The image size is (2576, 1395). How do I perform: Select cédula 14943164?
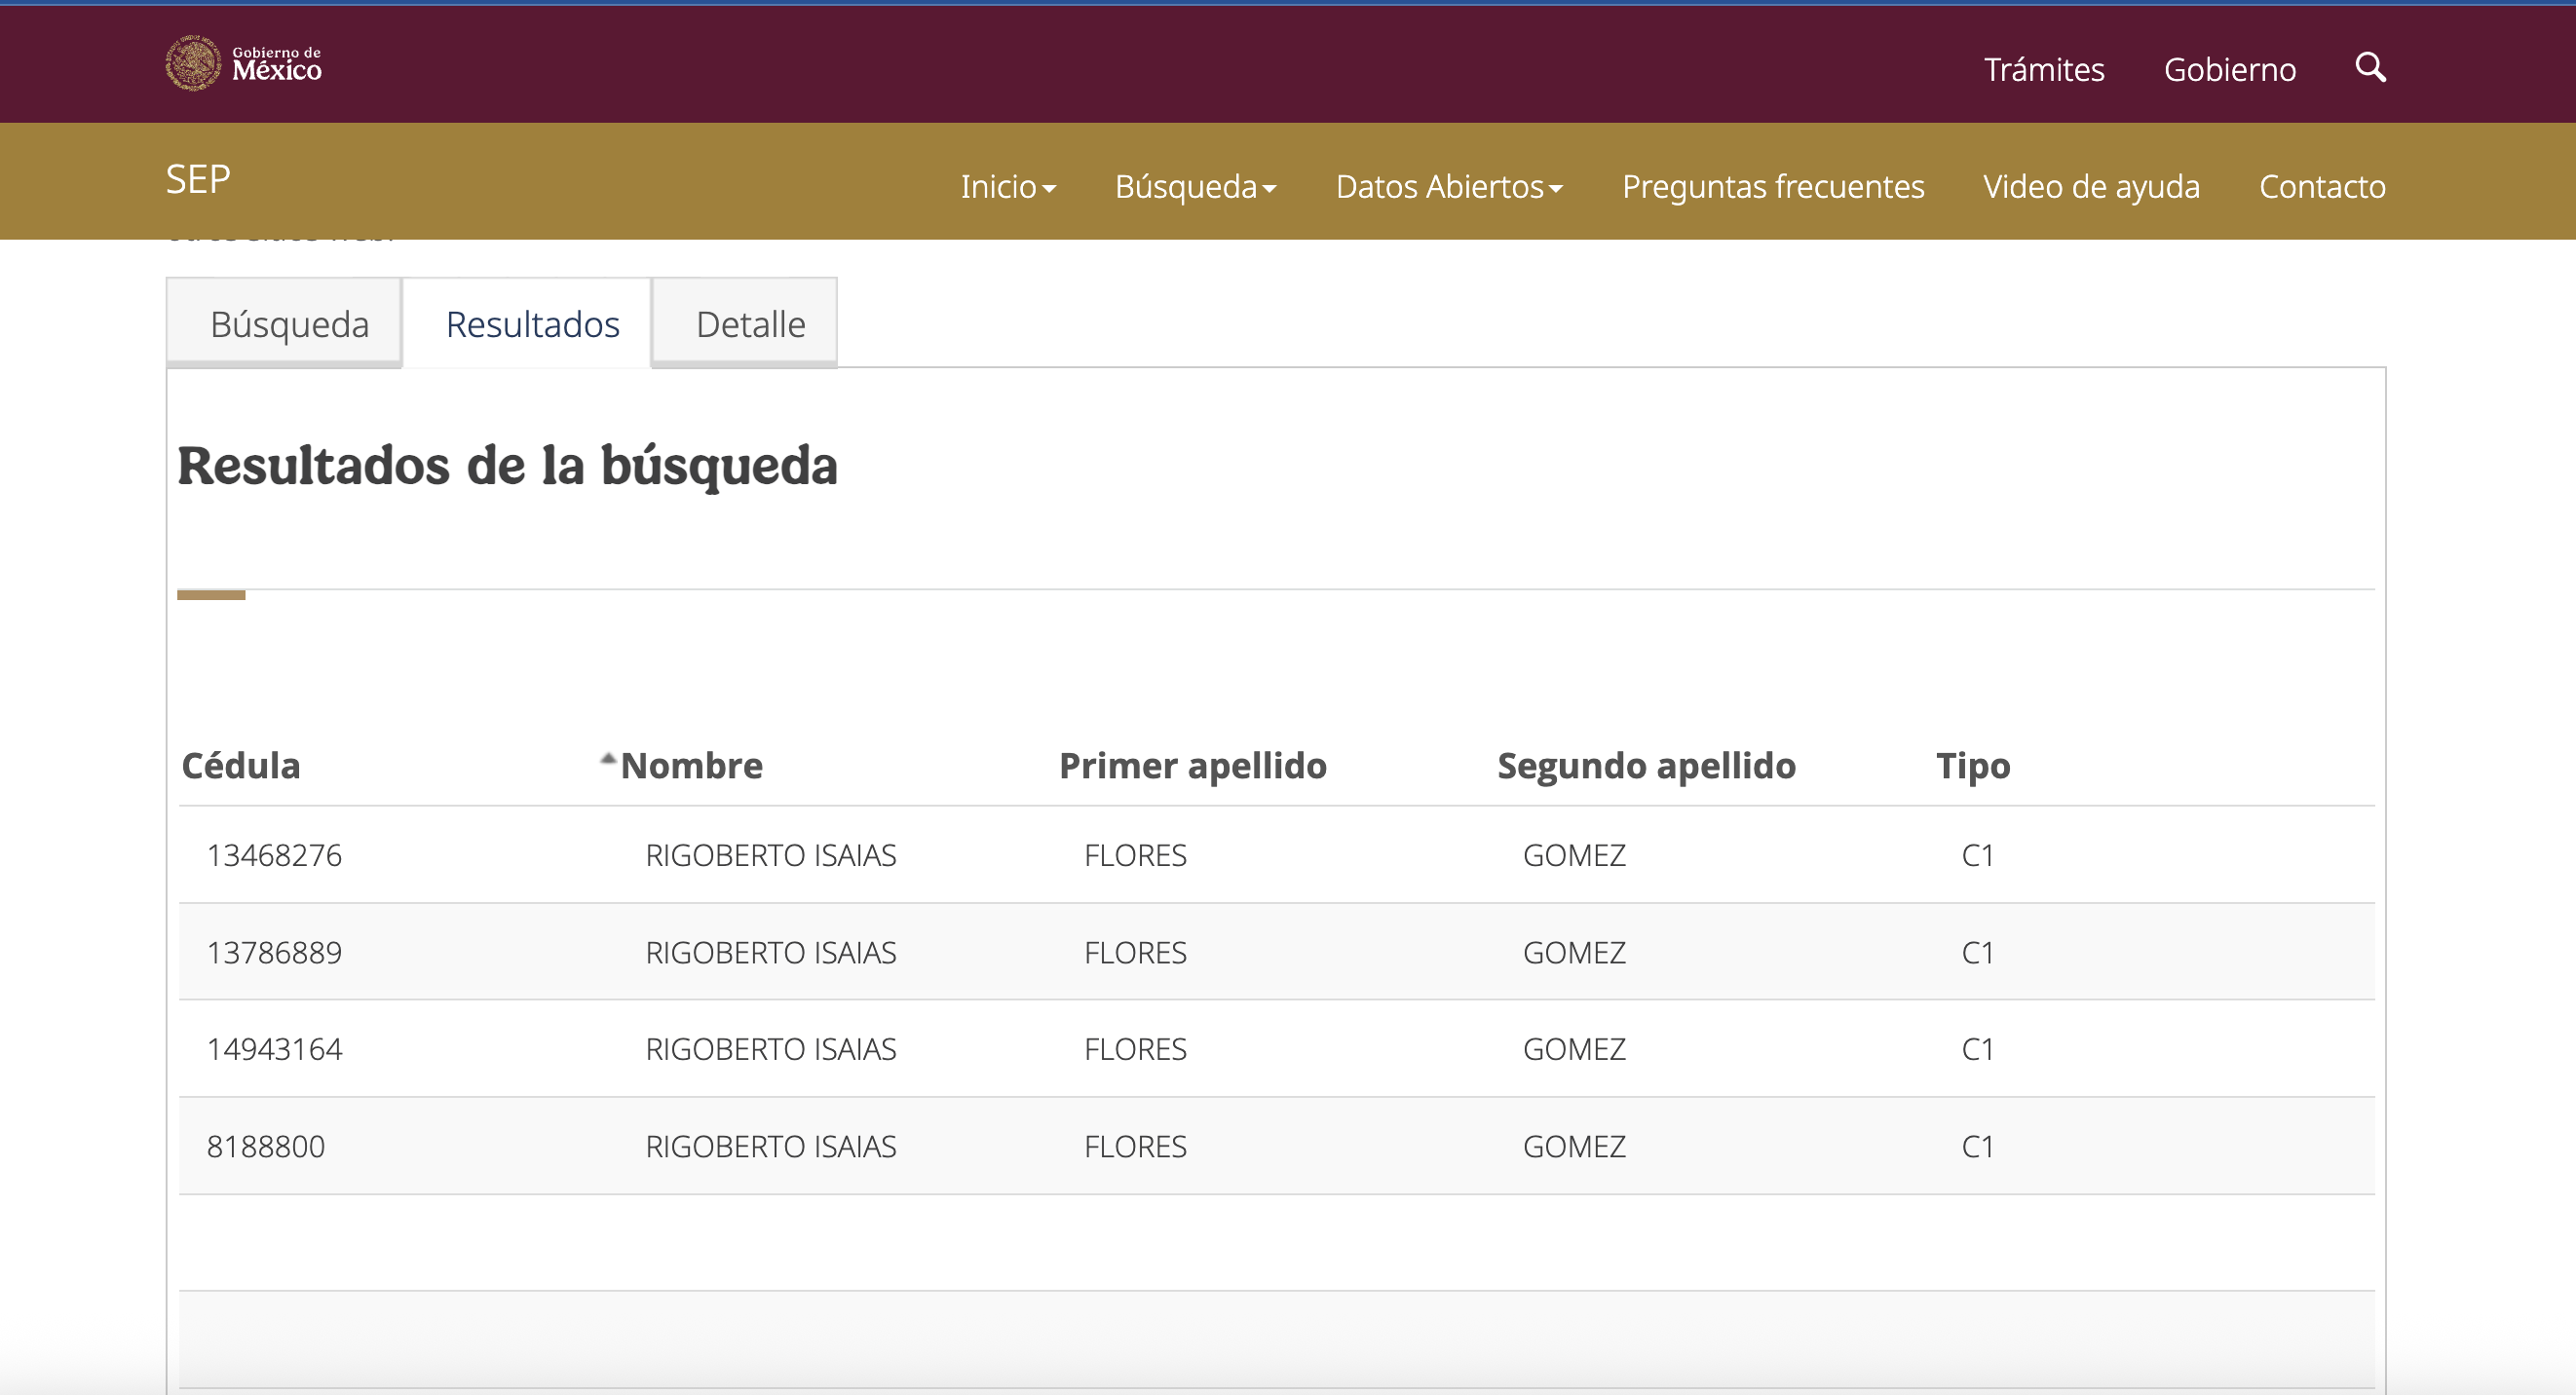pos(274,1049)
